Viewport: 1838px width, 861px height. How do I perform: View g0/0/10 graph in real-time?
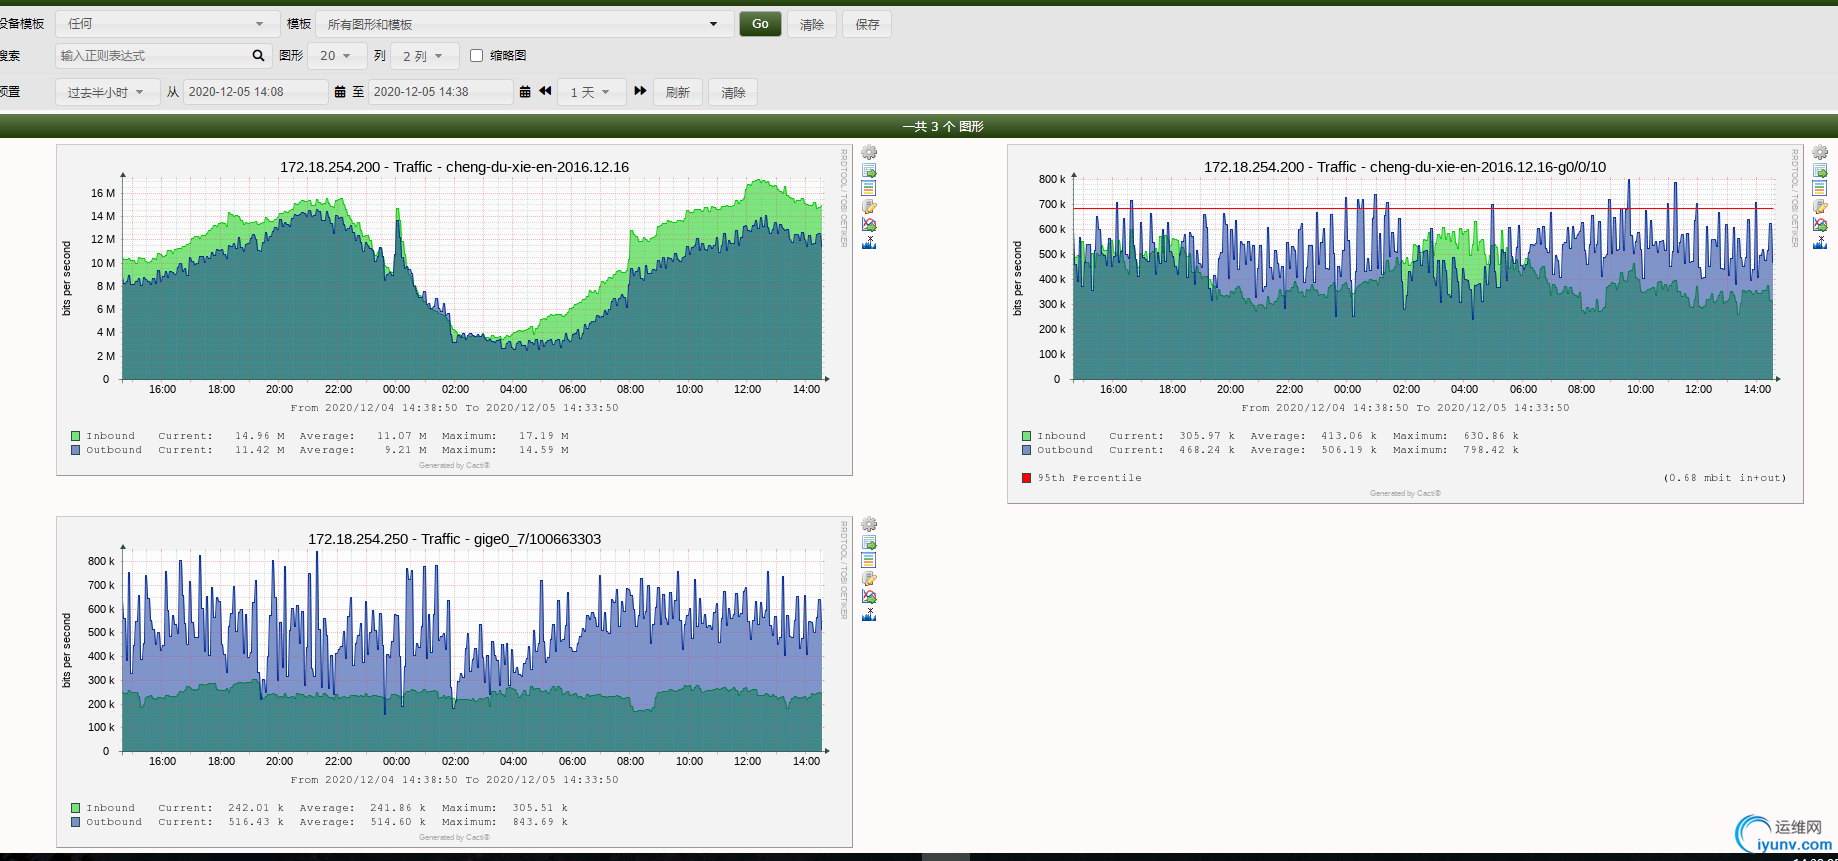[1820, 225]
